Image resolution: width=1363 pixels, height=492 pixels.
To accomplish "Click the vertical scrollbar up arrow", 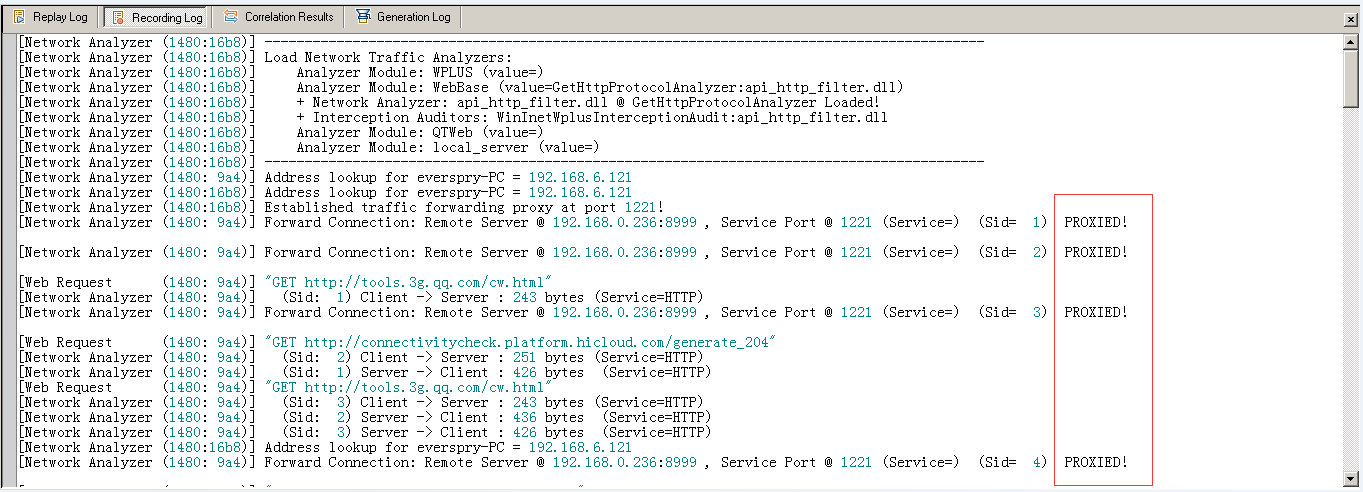I will [x=1351, y=41].
